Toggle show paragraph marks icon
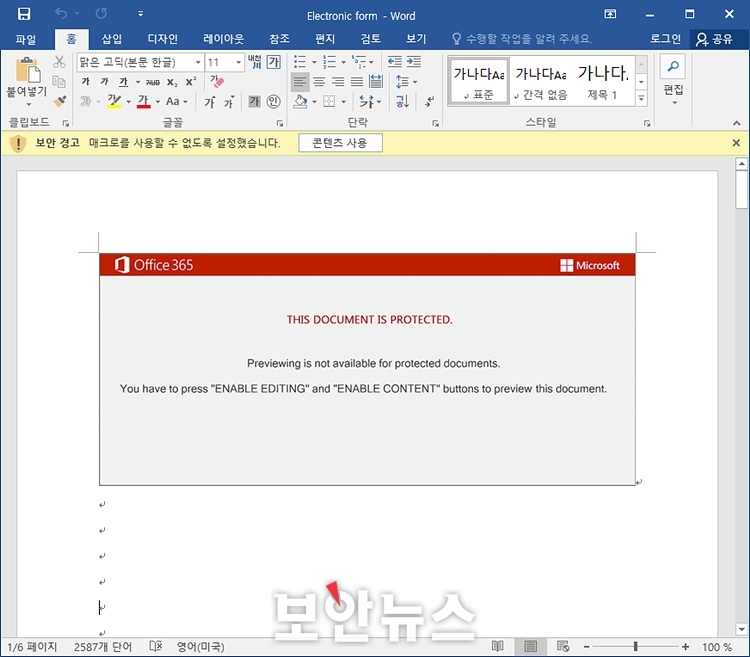750x657 pixels. [430, 101]
